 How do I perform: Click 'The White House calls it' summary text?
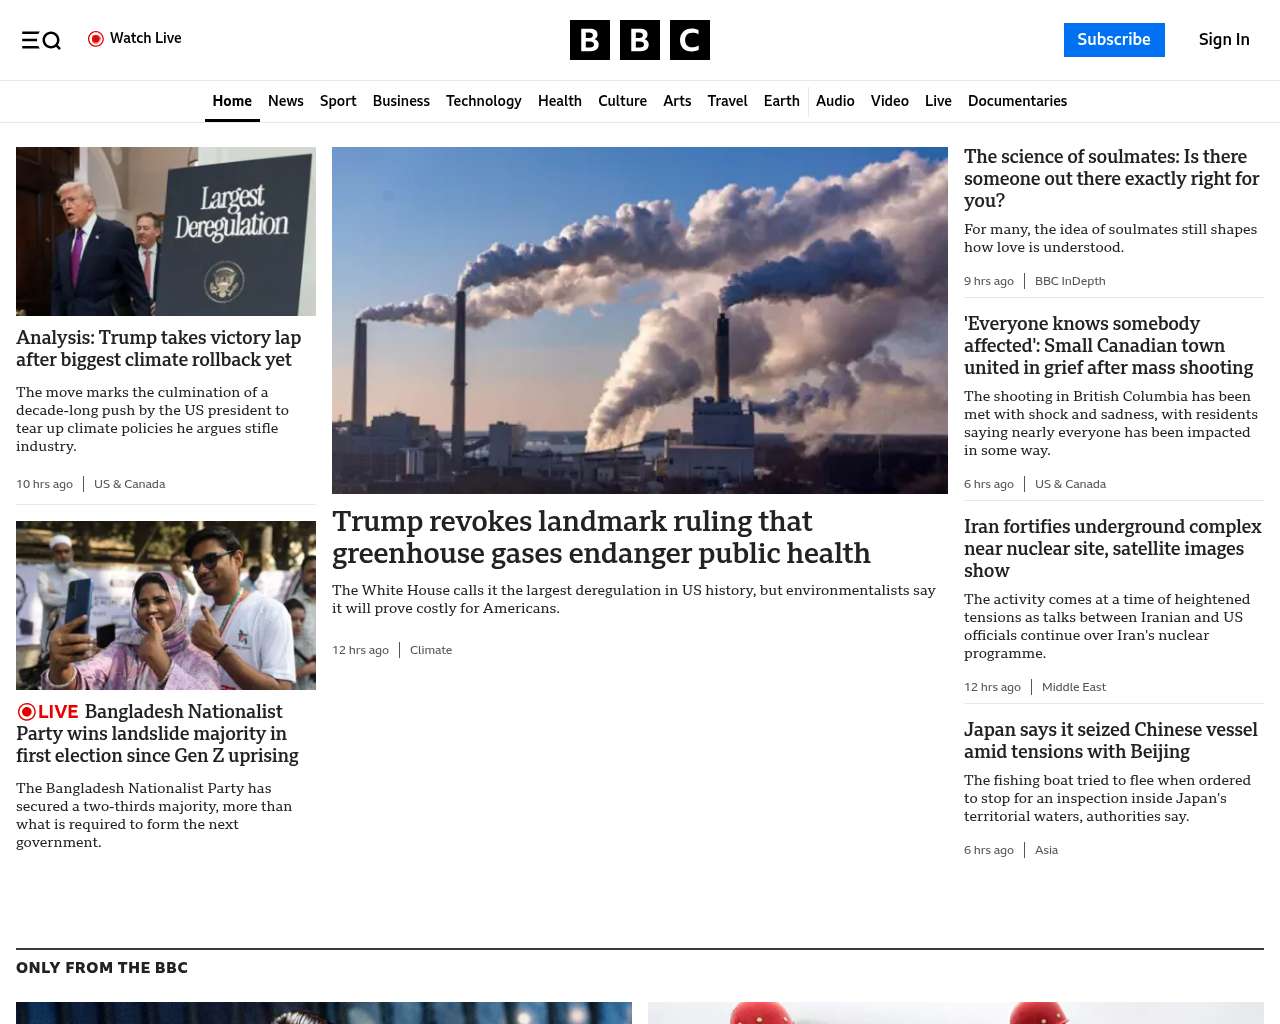coord(634,599)
